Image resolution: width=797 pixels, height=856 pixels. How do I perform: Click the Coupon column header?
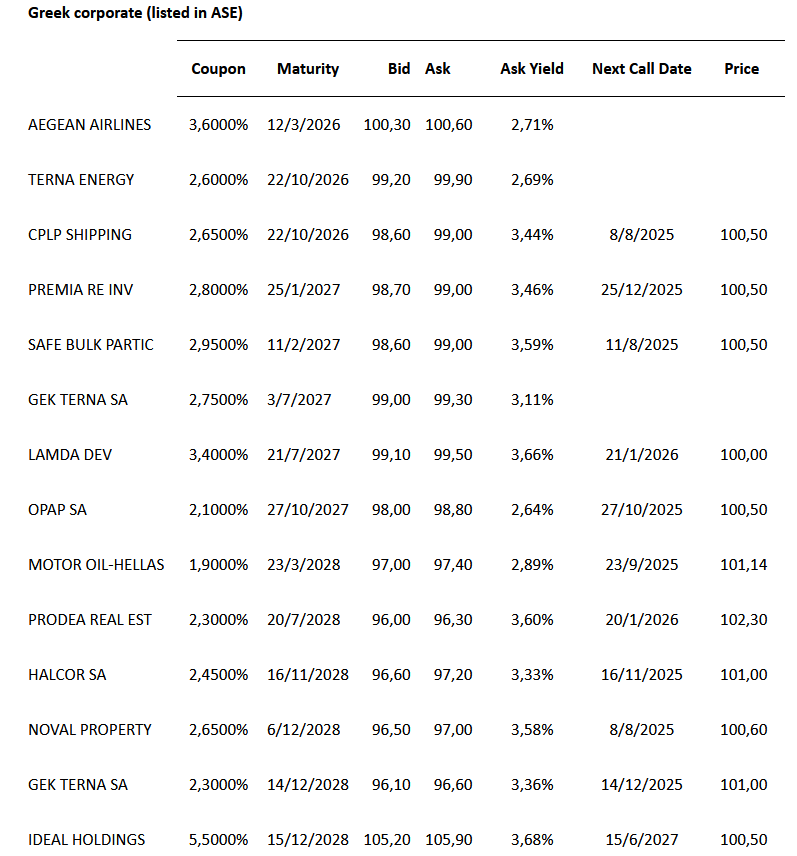click(x=218, y=69)
